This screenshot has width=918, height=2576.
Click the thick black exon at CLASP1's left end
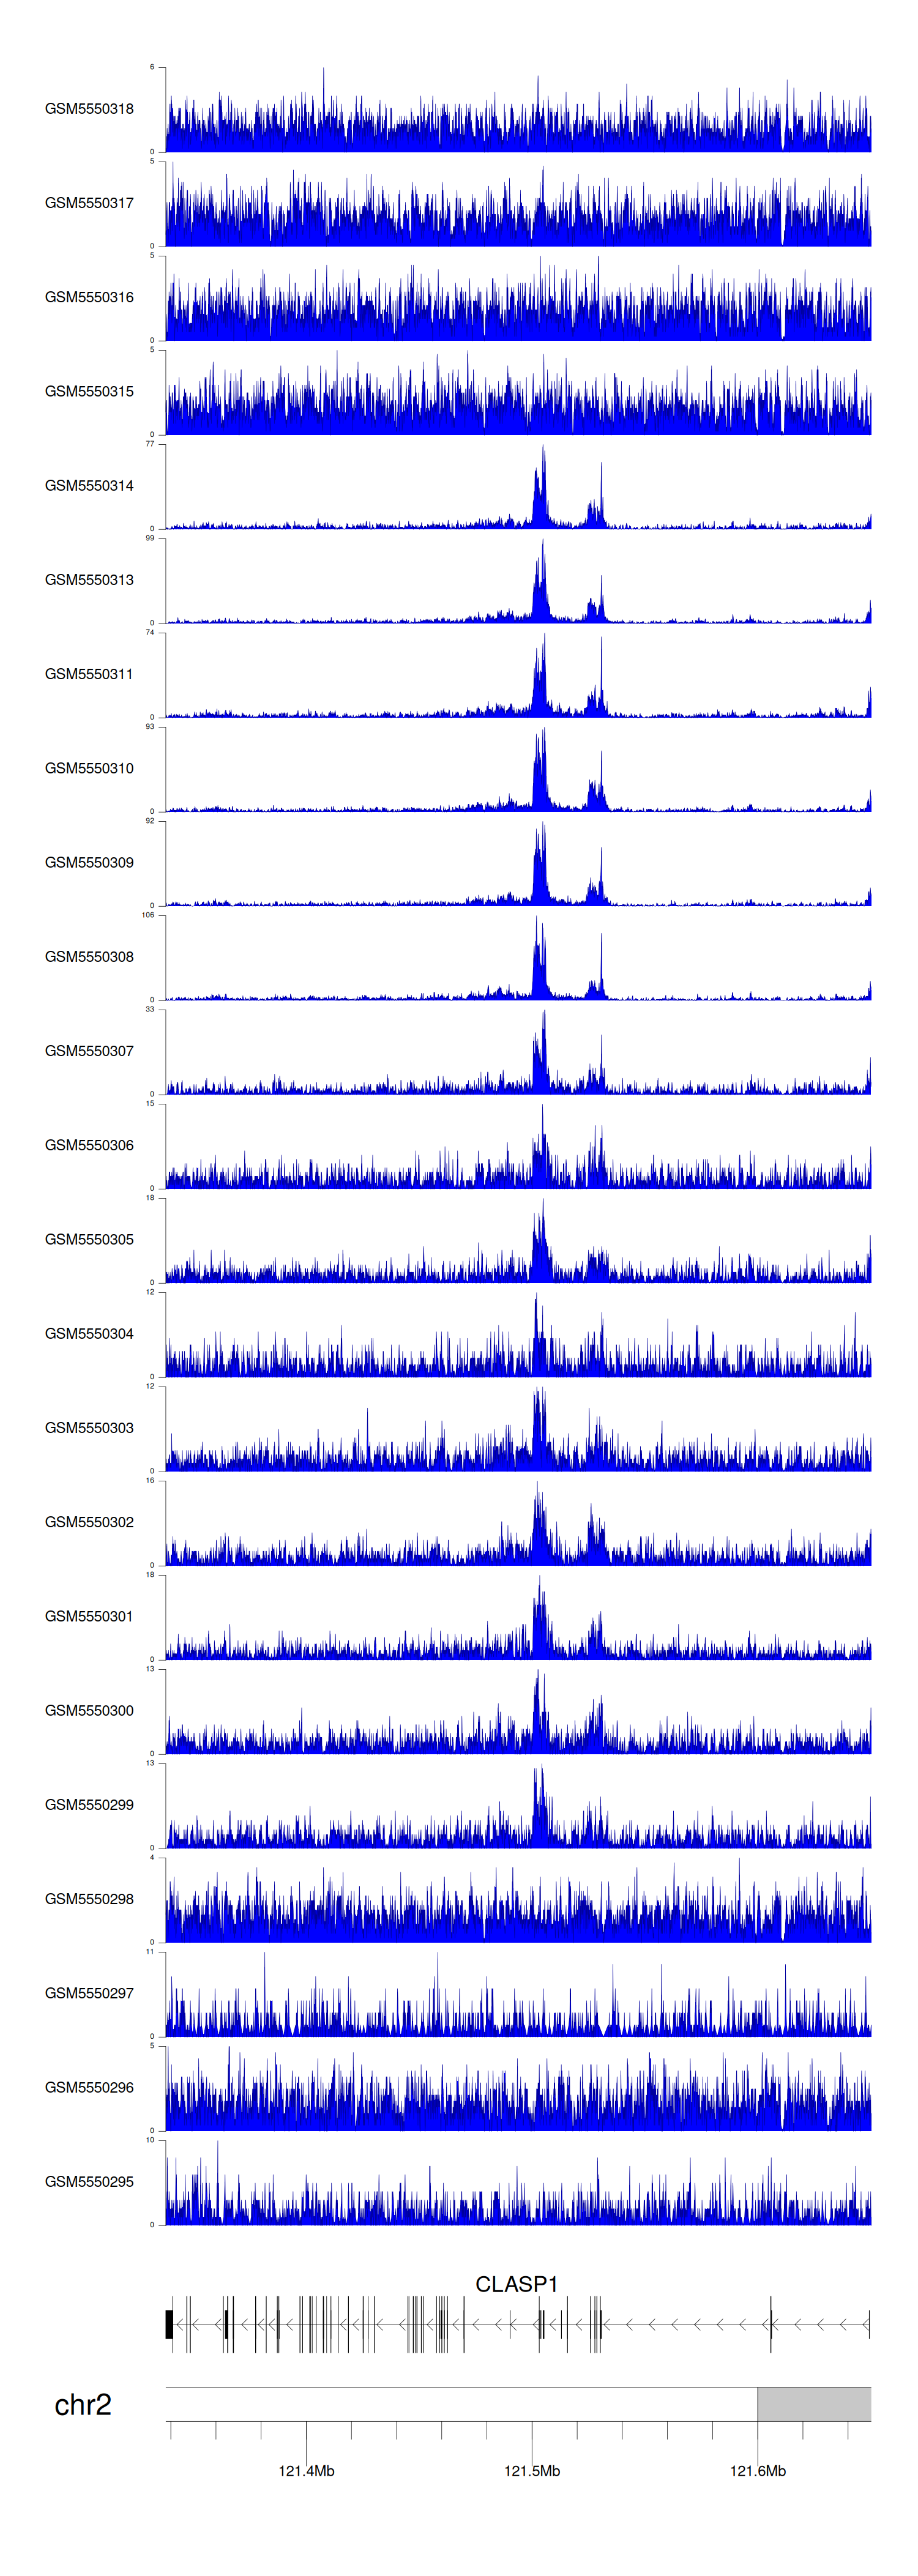(x=169, y=2324)
